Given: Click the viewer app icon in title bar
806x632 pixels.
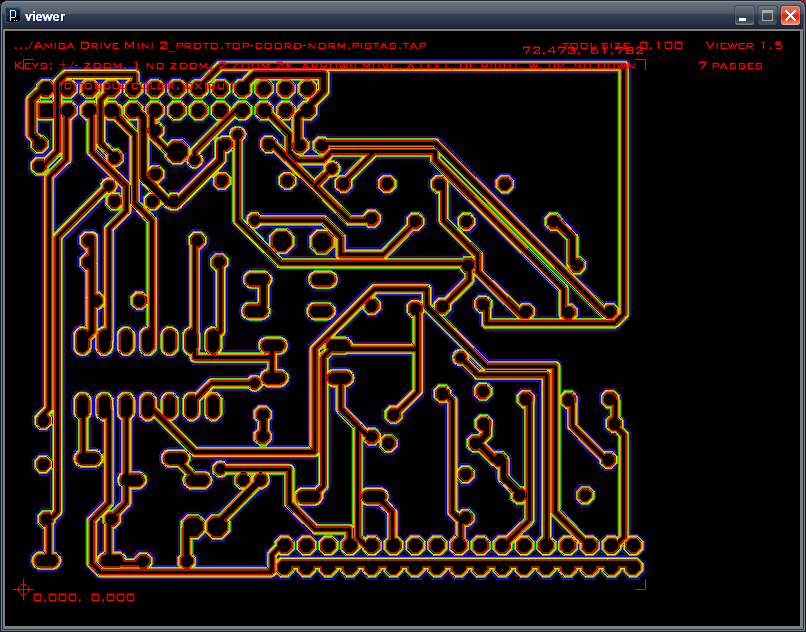Looking at the screenshot, I should [x=14, y=16].
